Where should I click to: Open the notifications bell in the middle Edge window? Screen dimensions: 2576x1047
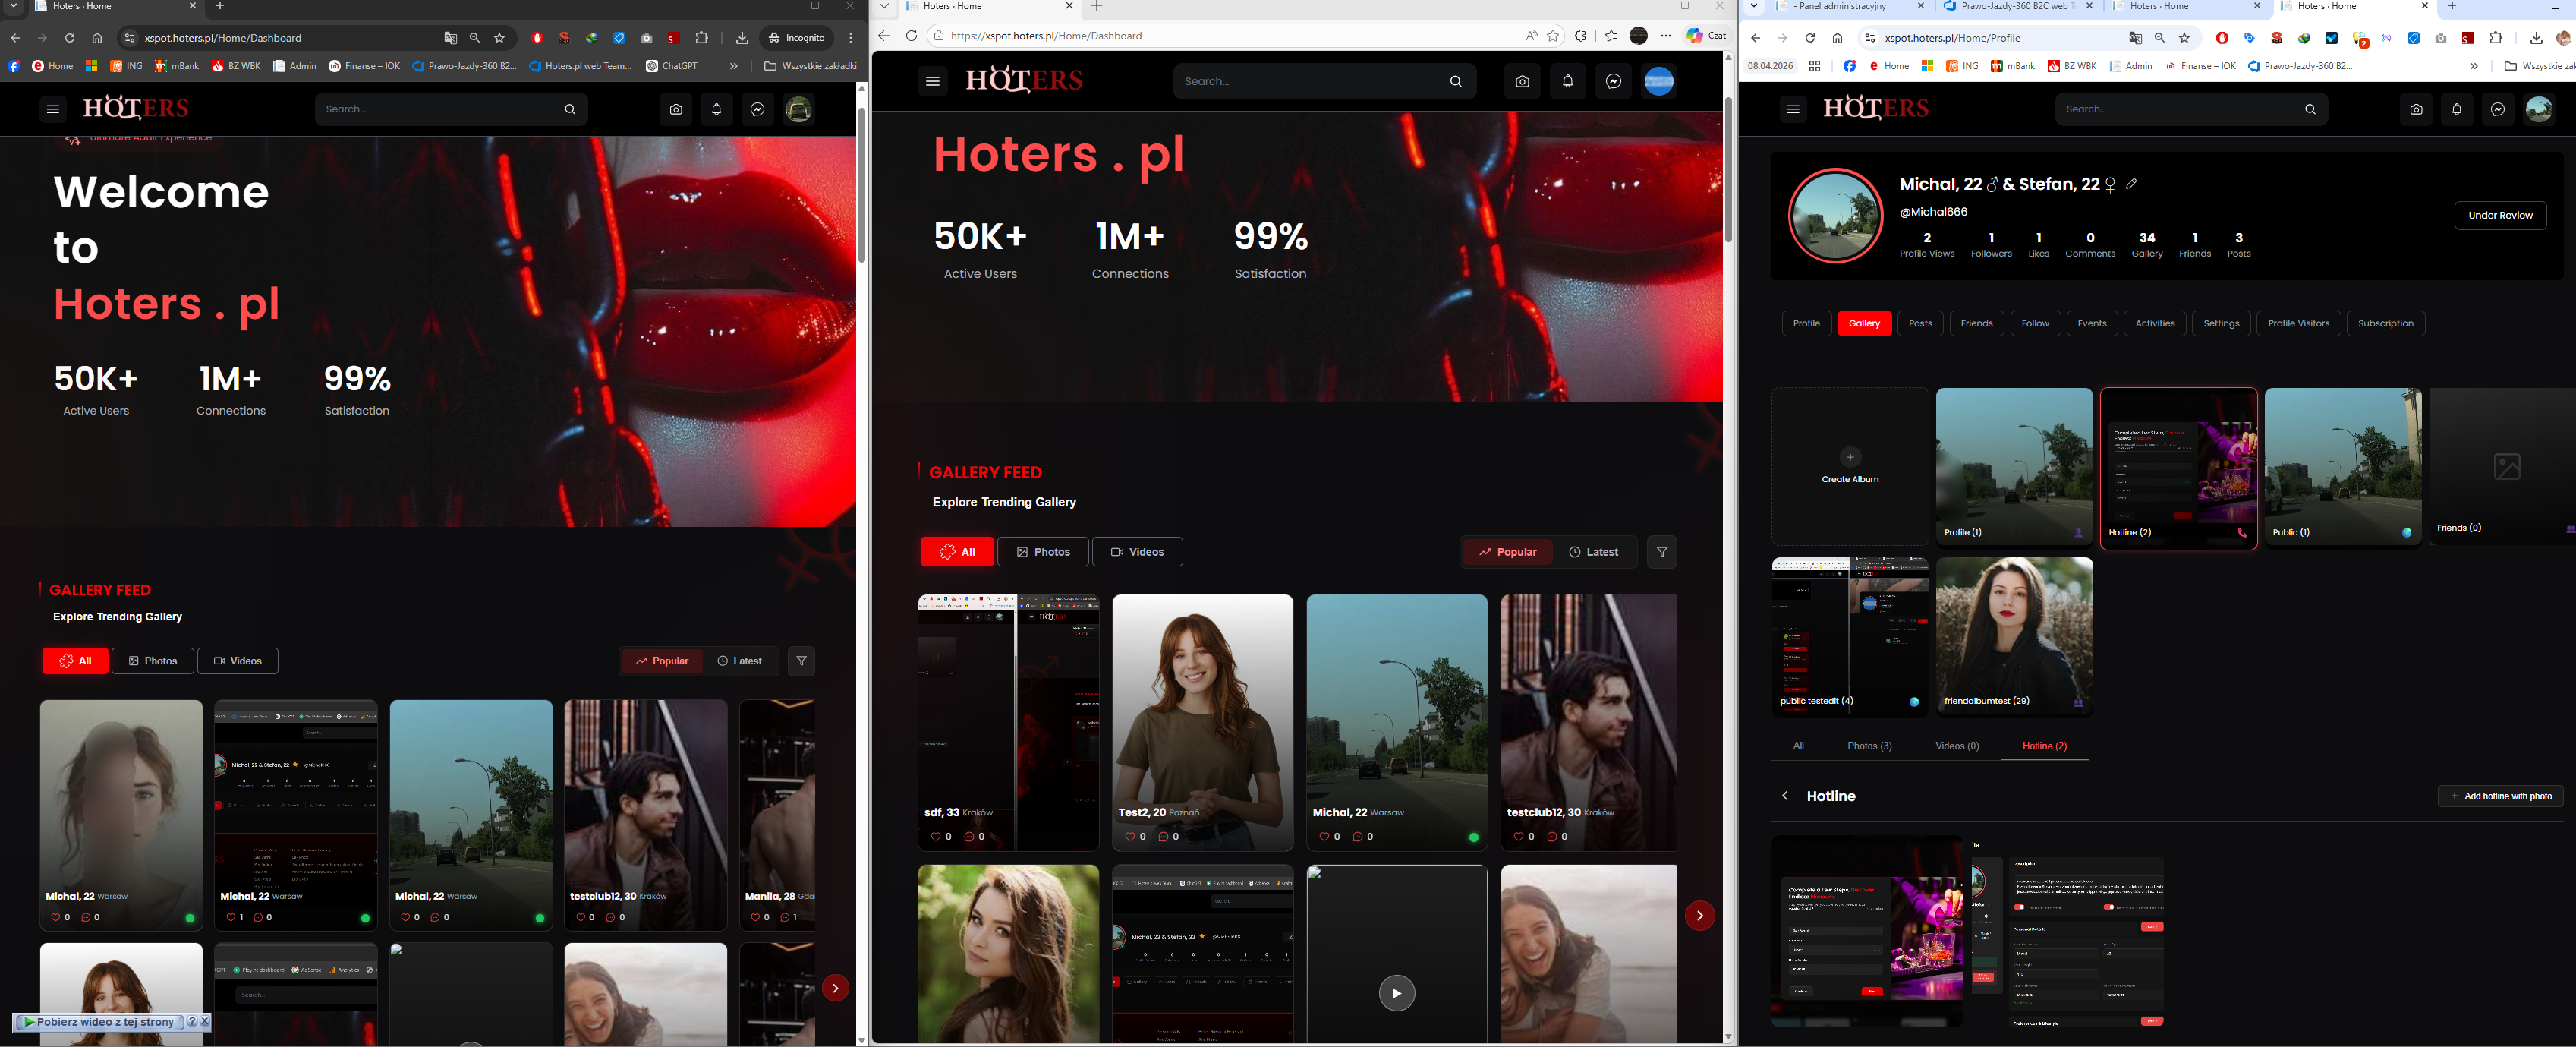[1568, 81]
